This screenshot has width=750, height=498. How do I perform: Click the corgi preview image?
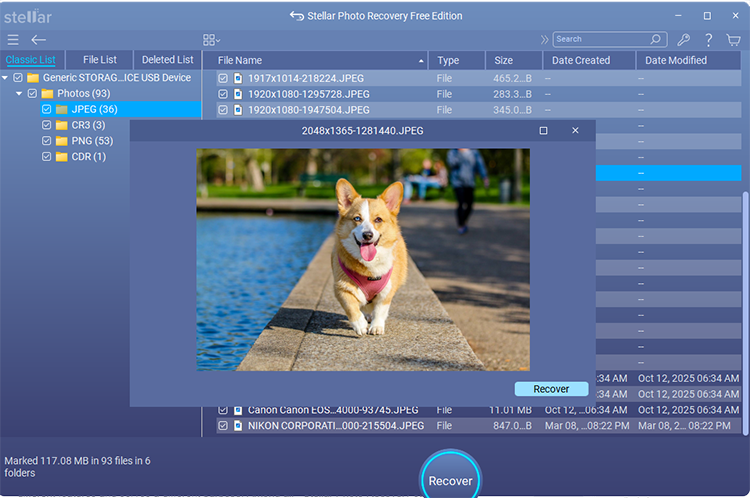point(363,259)
